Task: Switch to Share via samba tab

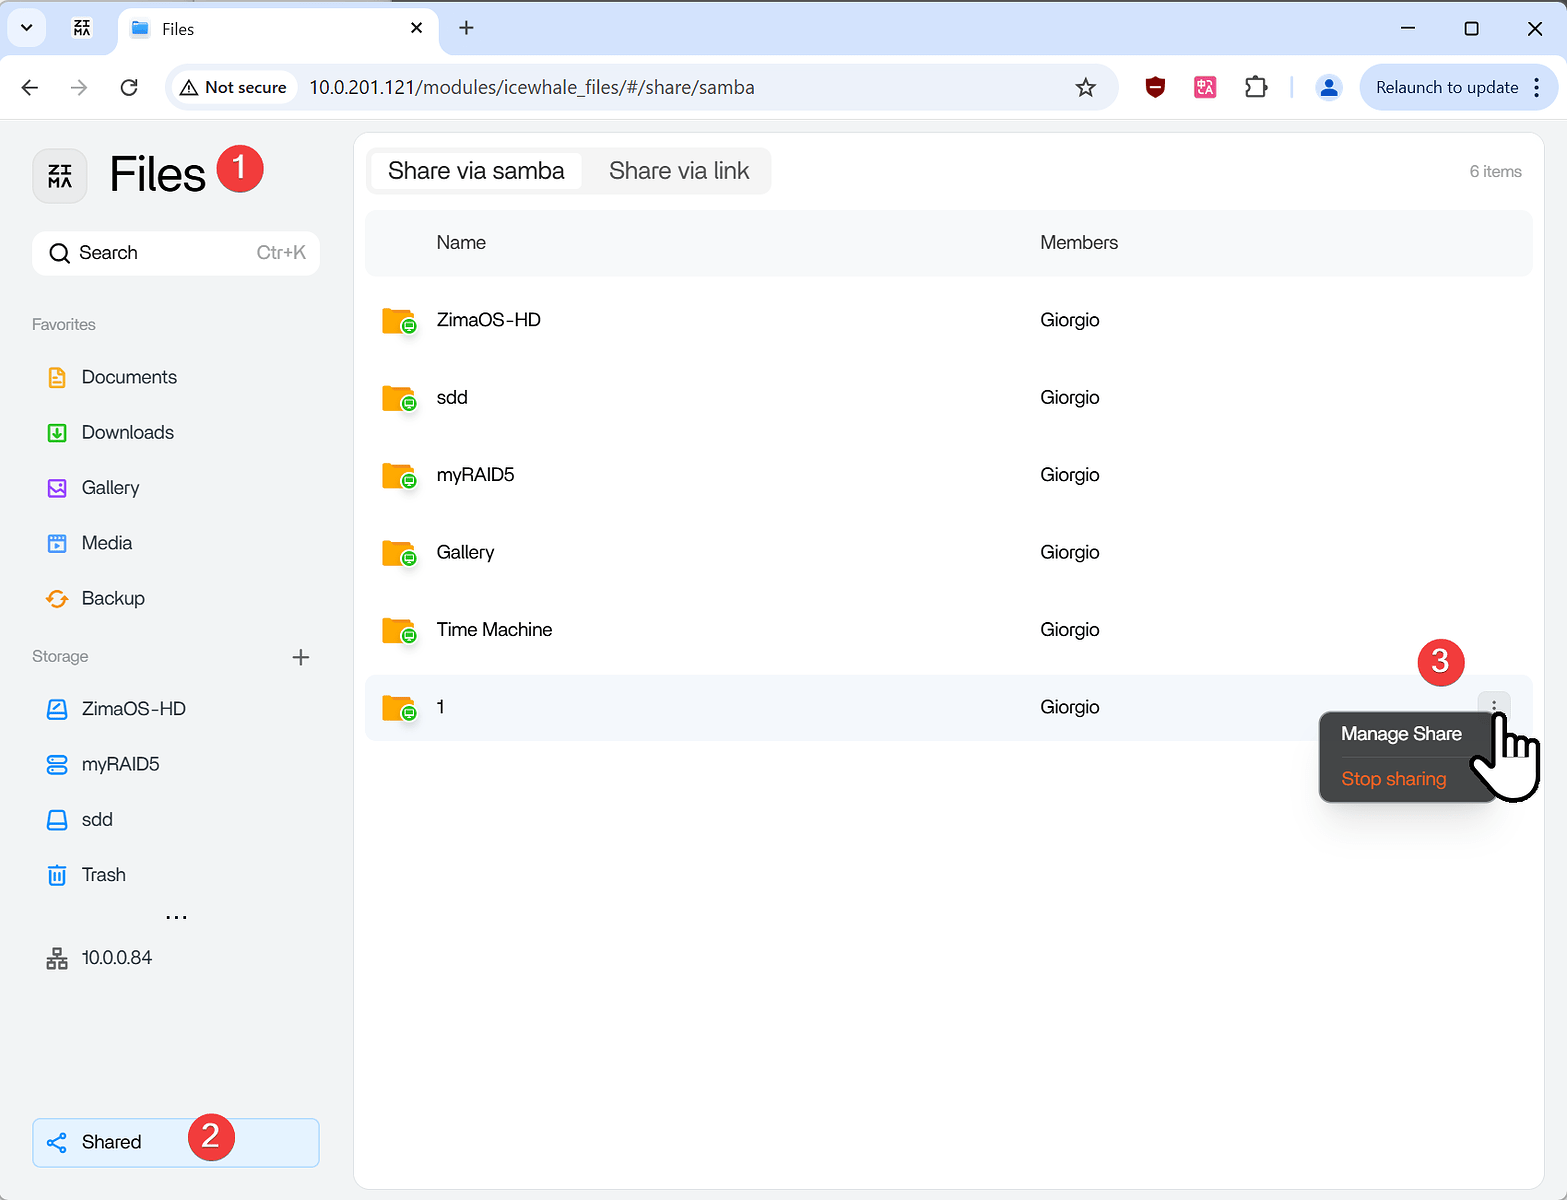Action: 476,171
